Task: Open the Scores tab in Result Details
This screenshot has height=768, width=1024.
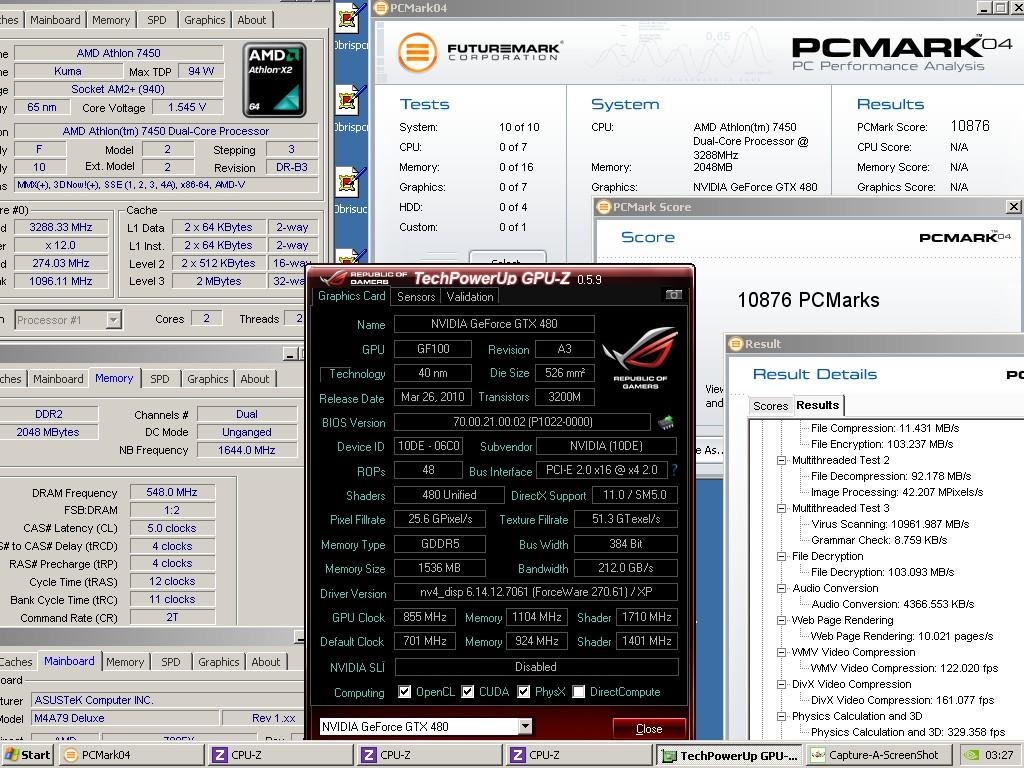Action: (771, 406)
